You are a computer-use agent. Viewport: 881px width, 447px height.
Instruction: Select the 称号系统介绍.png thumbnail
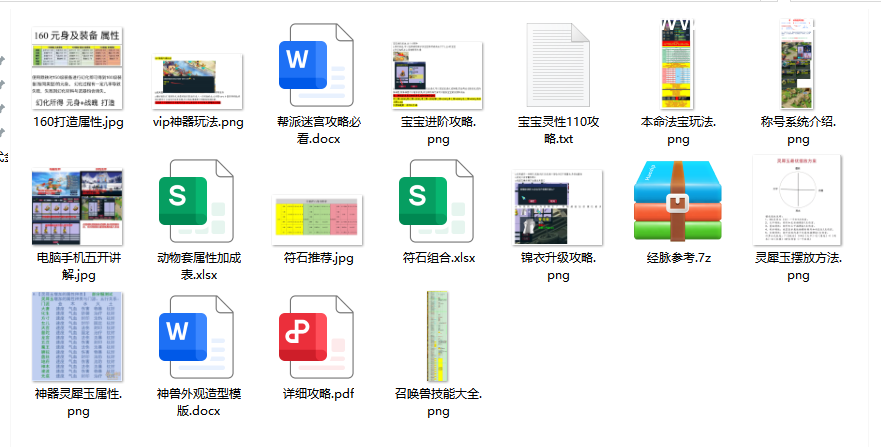click(798, 64)
